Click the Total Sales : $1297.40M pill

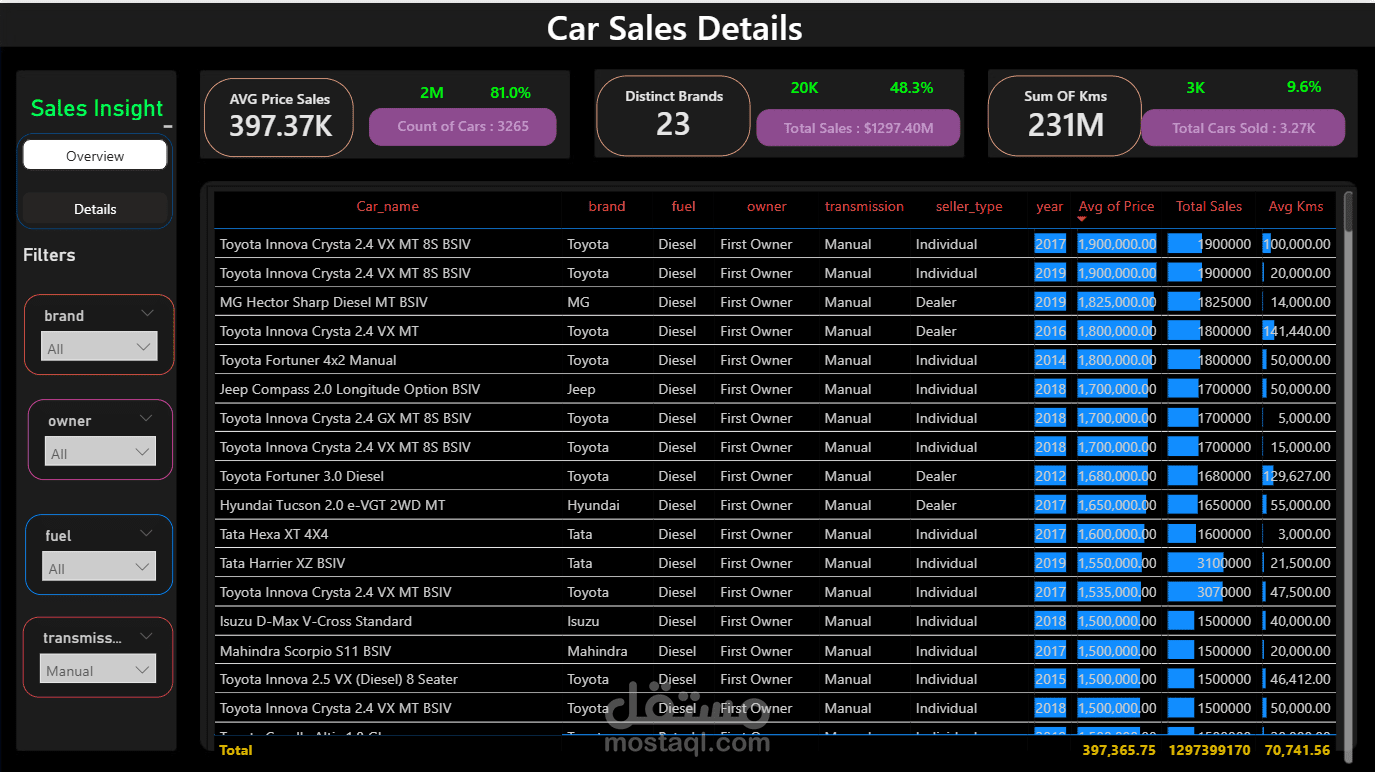(x=858, y=127)
